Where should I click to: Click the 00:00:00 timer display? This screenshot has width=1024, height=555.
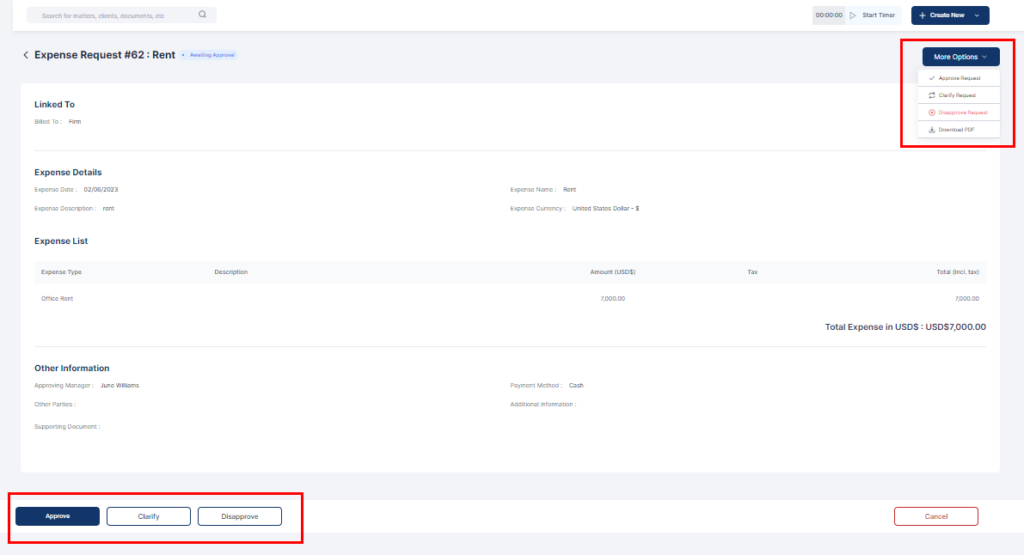pos(829,15)
